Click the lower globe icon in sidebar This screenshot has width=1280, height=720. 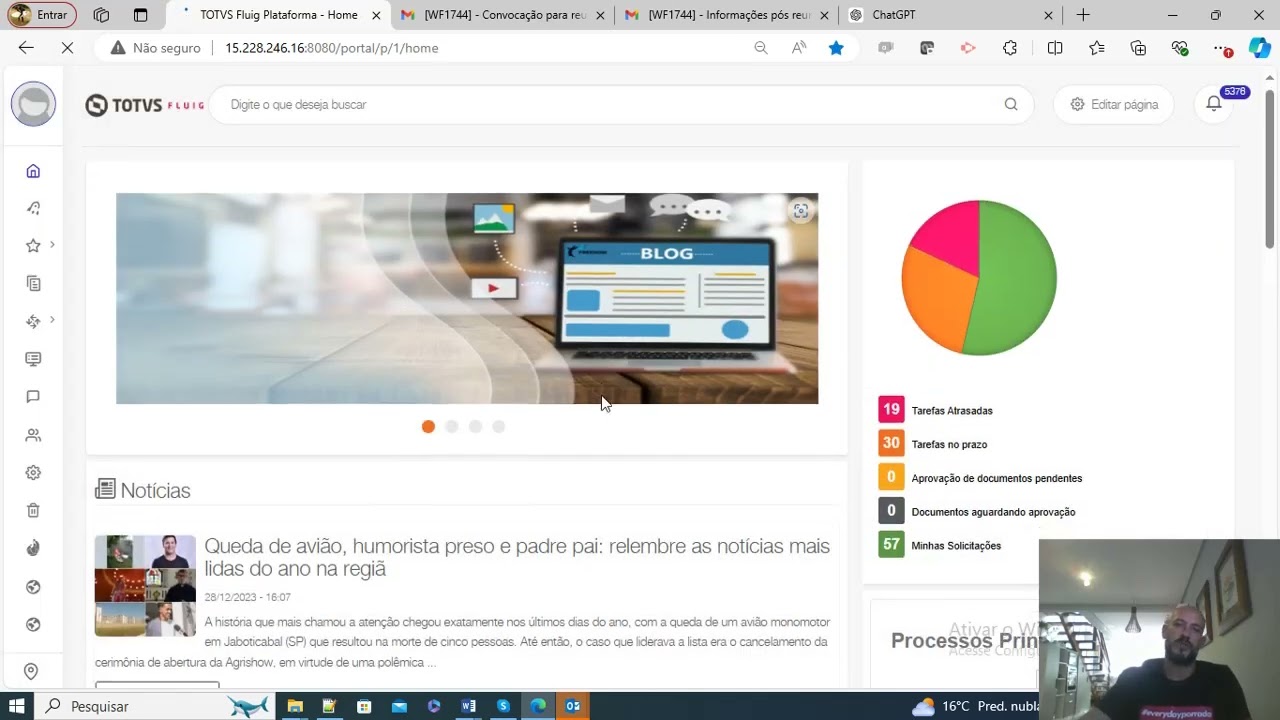[33, 625]
